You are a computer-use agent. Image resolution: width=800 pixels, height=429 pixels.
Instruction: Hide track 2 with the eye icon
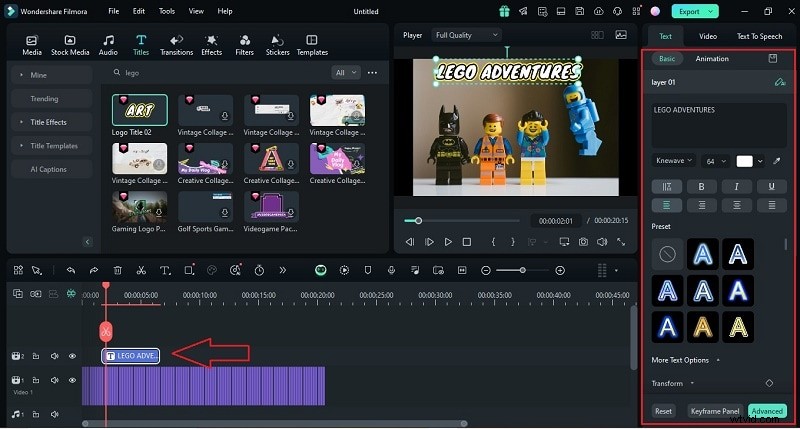tap(72, 356)
